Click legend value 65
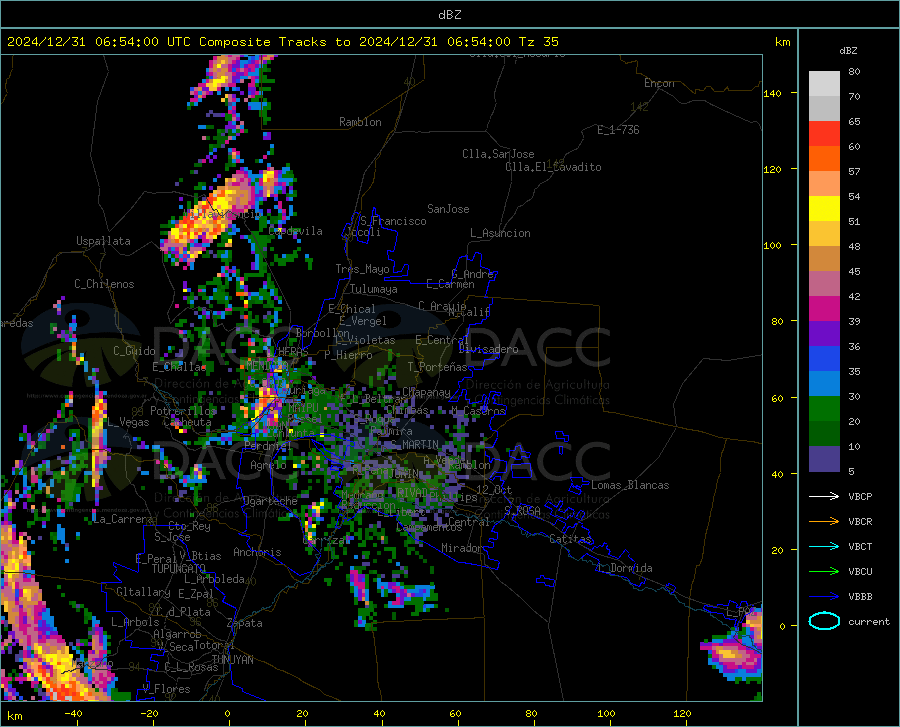 (x=854, y=122)
